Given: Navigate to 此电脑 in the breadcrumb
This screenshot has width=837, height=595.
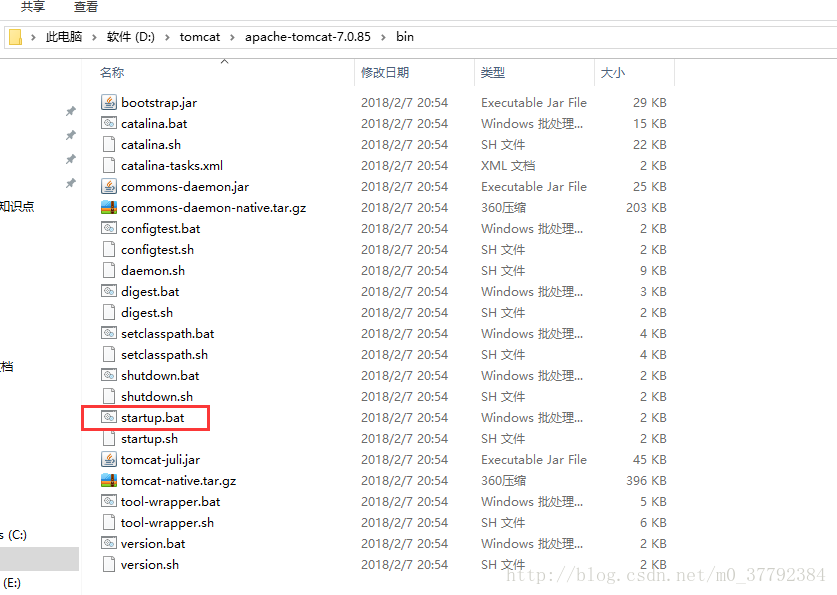Looking at the screenshot, I should 64,37.
